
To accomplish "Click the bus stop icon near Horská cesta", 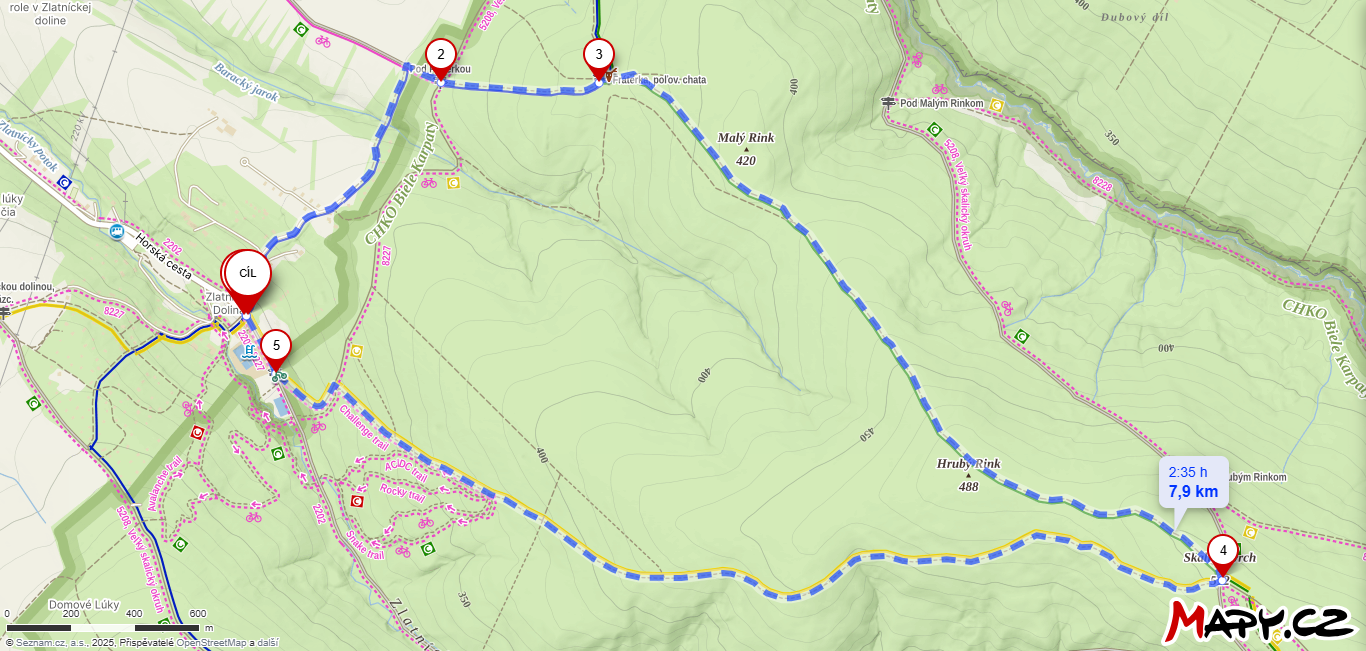I will click(117, 232).
